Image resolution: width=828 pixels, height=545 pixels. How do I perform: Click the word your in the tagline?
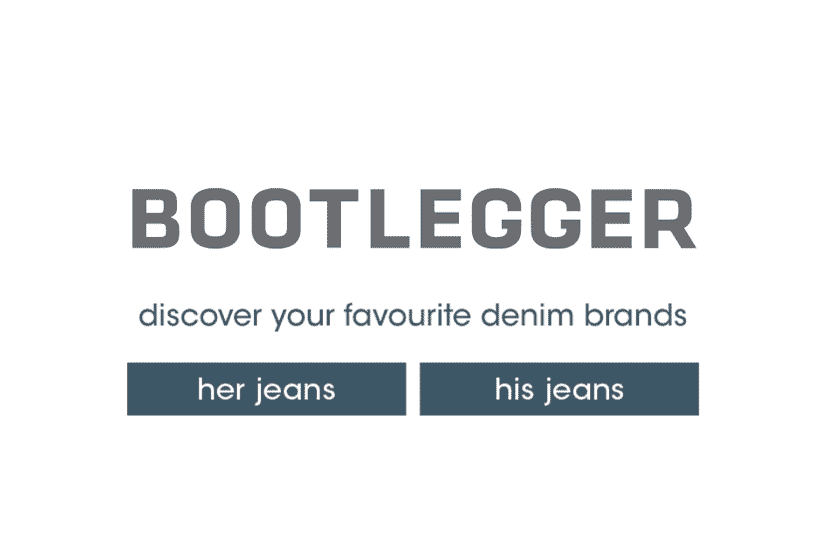click(303, 318)
